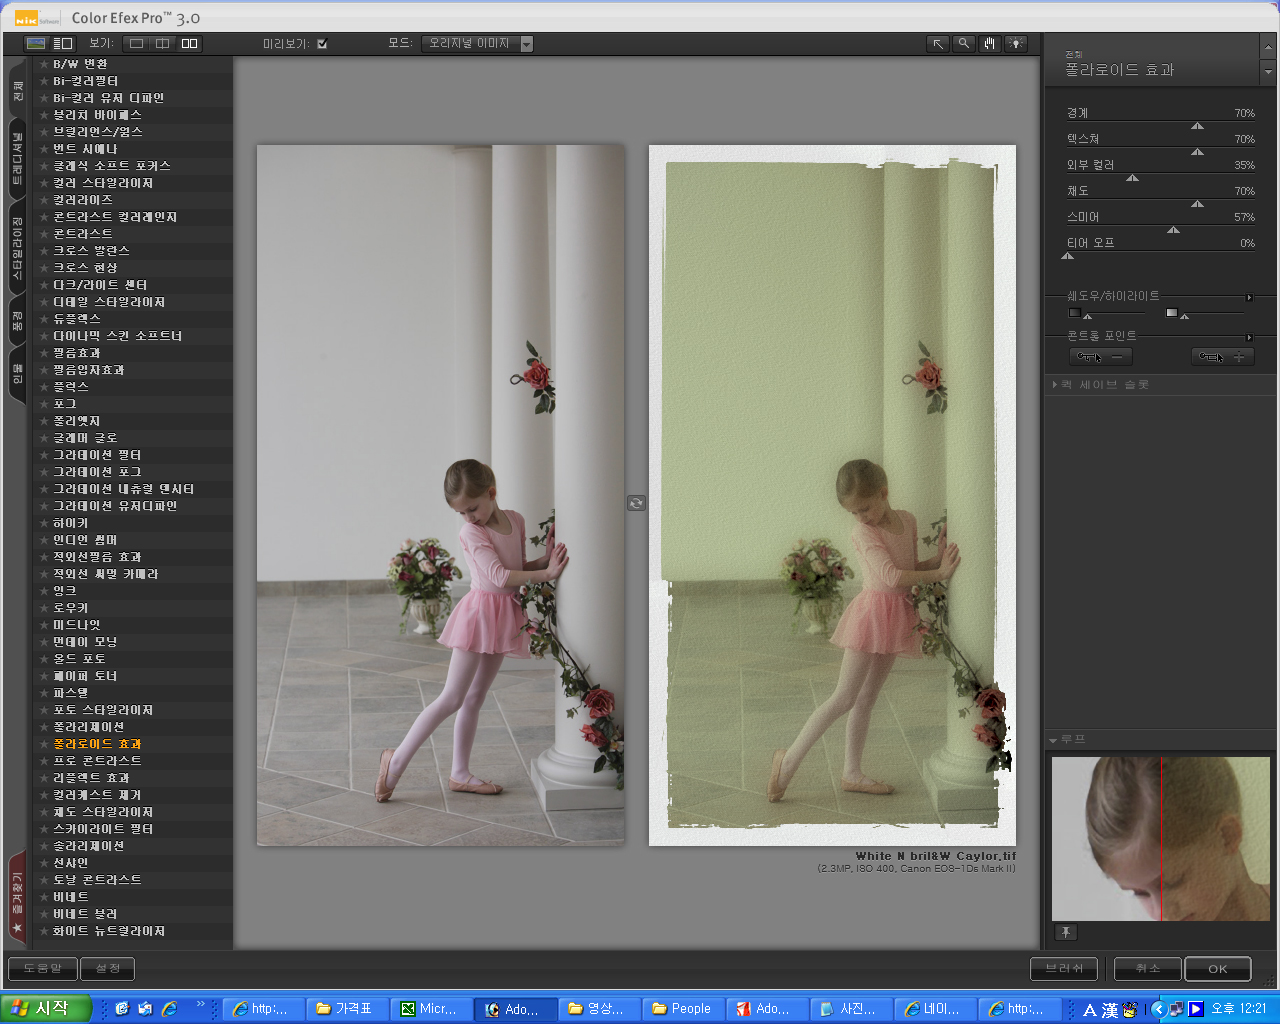Click the add control point button
The height and width of the screenshot is (1024, 1280).
pyautogui.click(x=1222, y=357)
